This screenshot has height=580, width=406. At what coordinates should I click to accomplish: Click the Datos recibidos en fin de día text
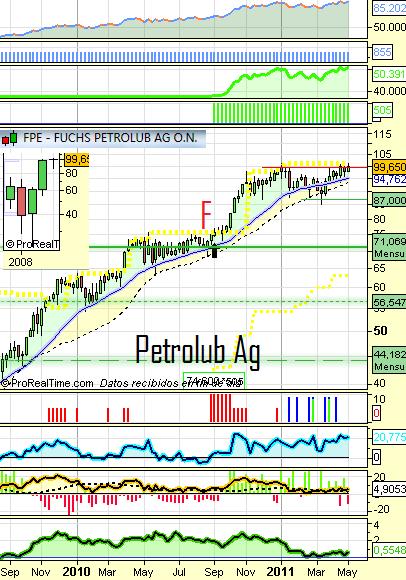171,383
